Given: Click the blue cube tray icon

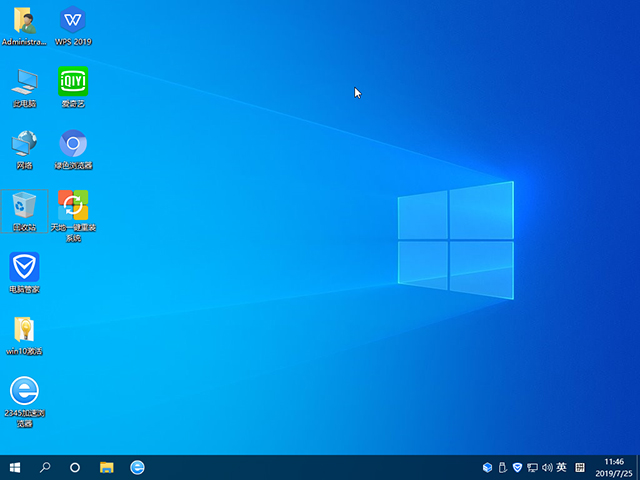Looking at the screenshot, I should (487, 467).
